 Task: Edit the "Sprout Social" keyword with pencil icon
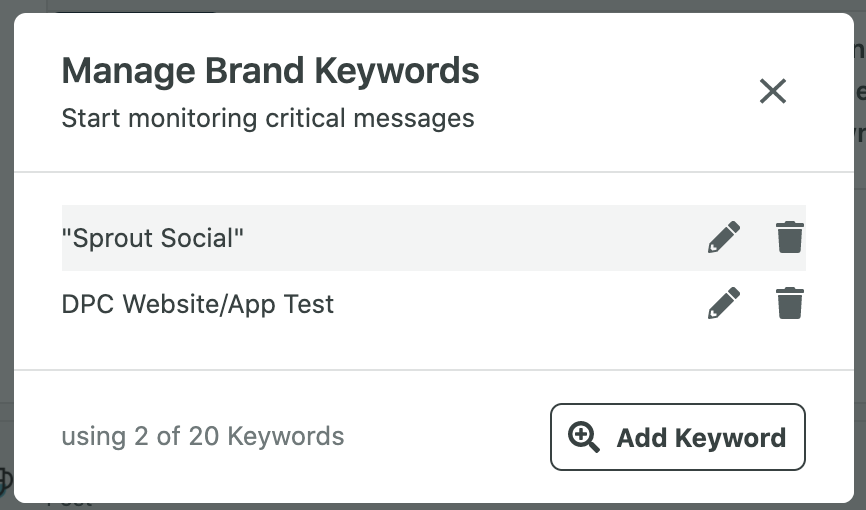tap(724, 237)
